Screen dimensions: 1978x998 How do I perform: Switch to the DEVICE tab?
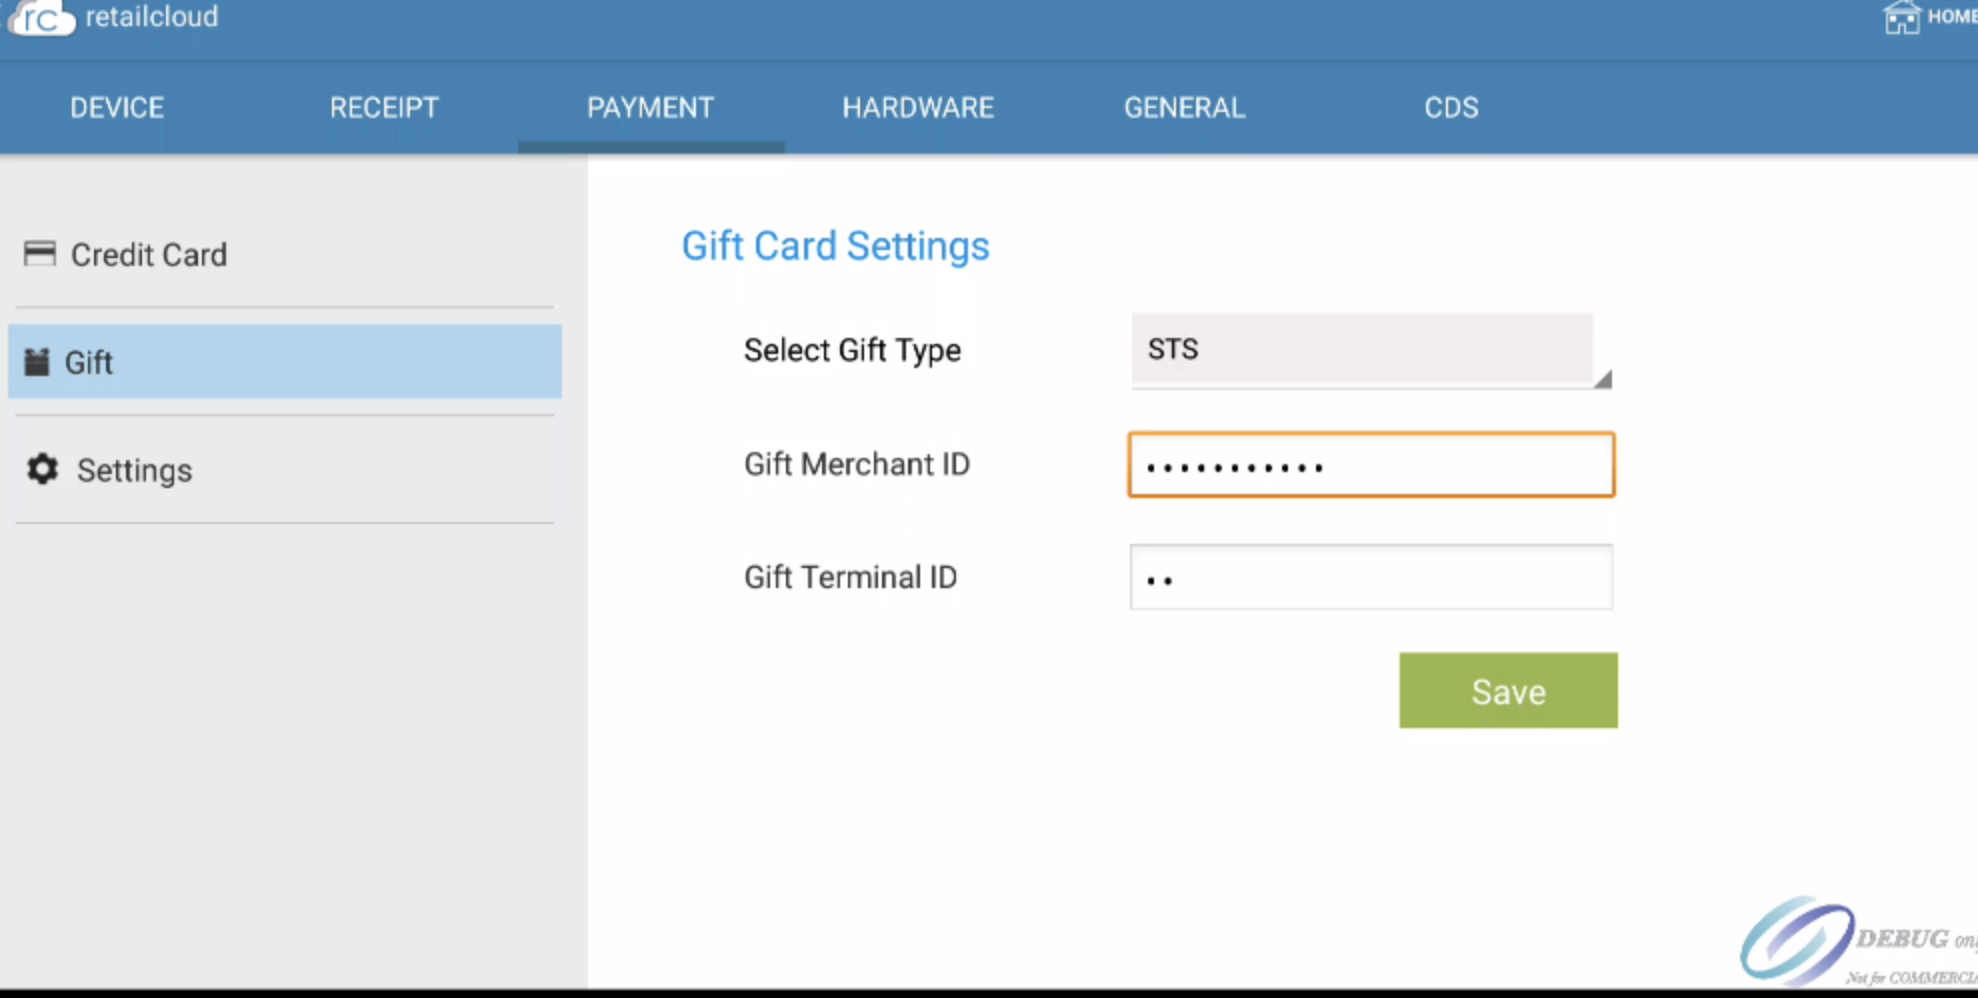pyautogui.click(x=117, y=108)
